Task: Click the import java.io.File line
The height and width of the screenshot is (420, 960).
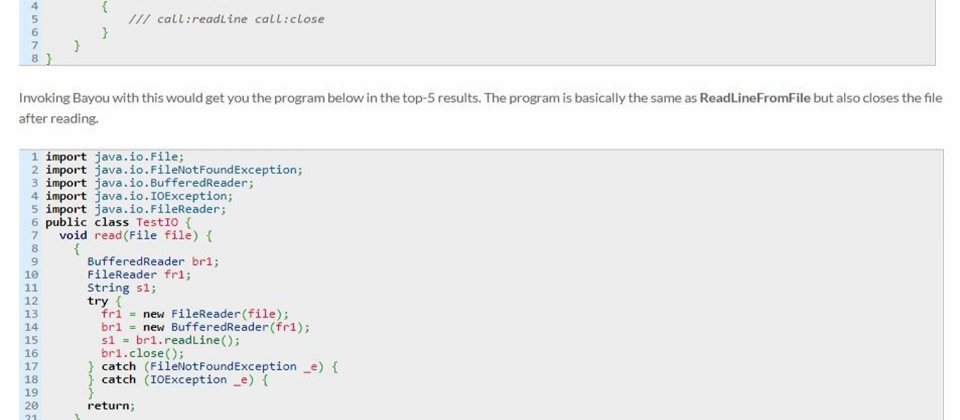Action: pos(114,157)
